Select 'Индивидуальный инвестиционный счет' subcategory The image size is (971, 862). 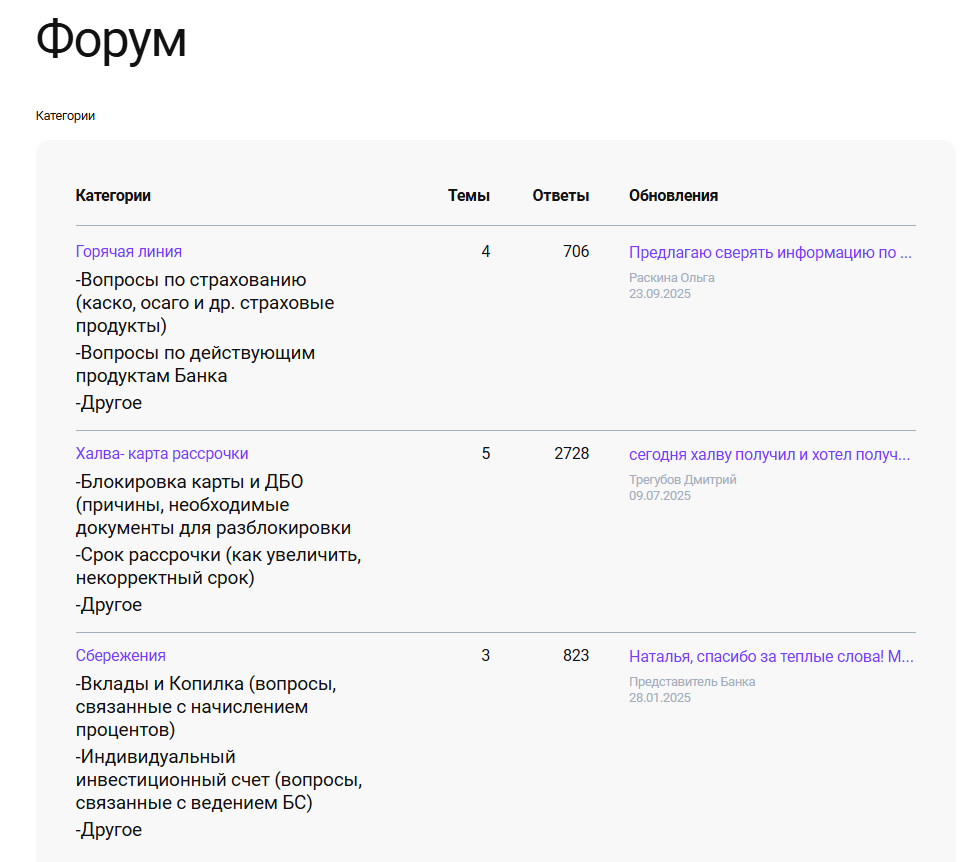[x=217, y=780]
